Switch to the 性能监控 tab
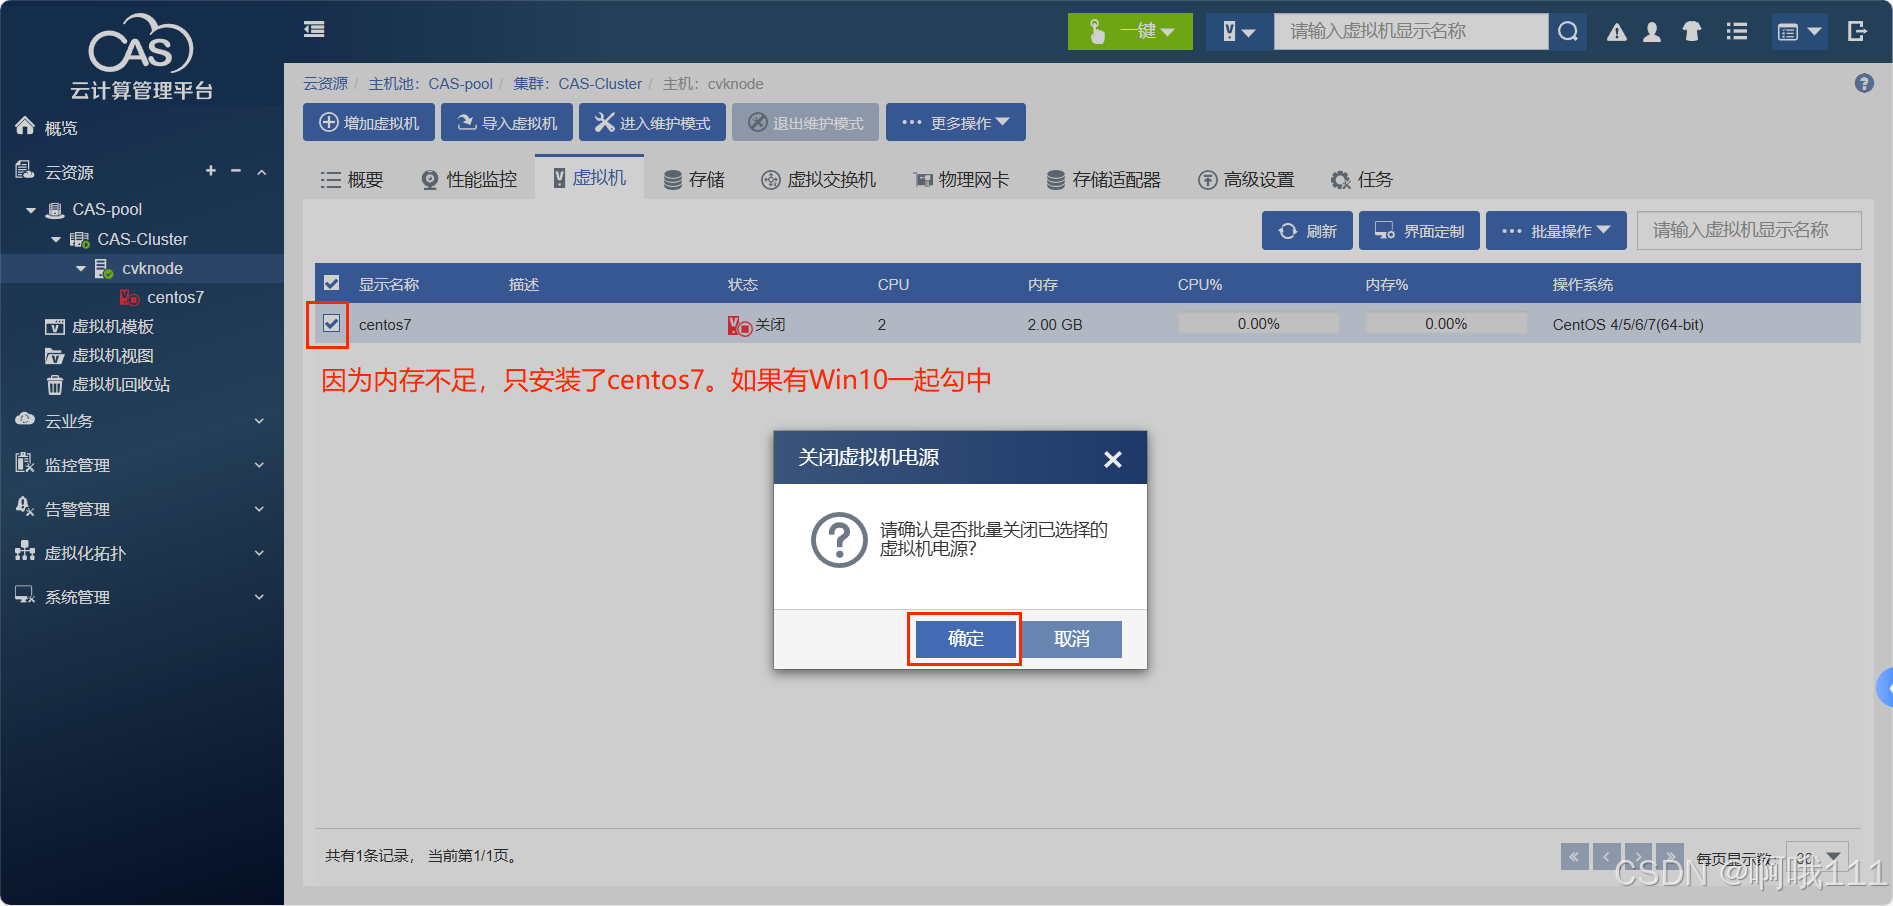This screenshot has height=906, width=1893. 469,180
